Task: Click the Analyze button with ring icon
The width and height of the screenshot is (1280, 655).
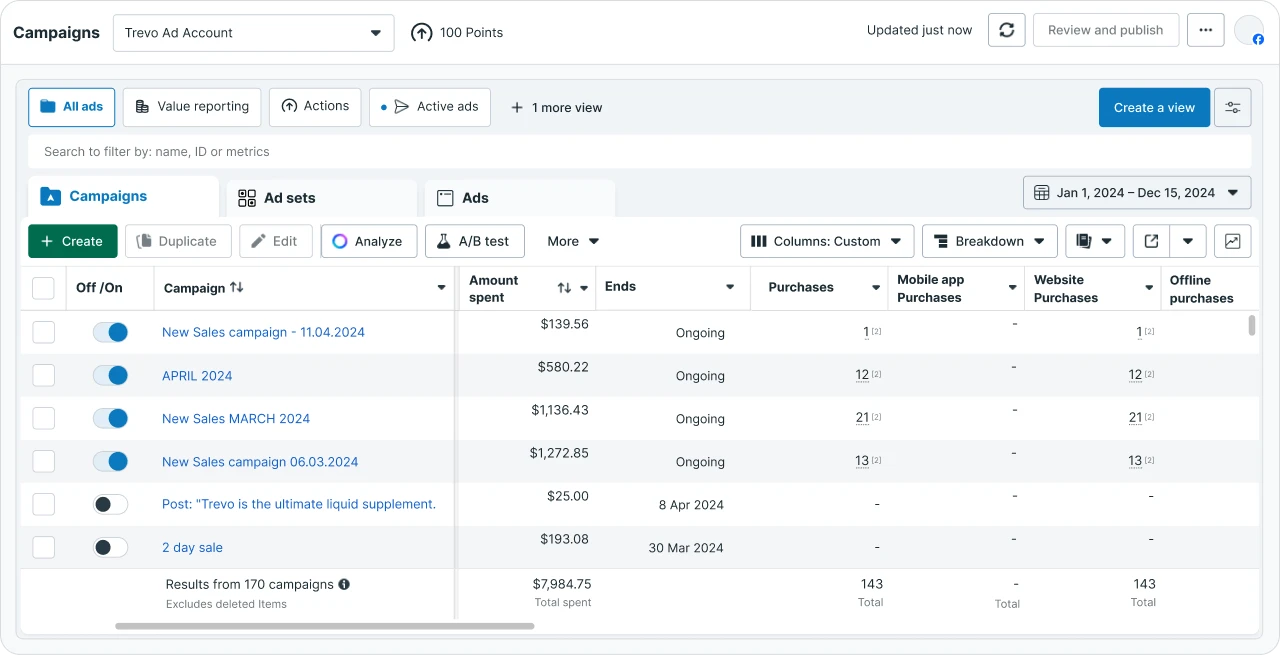Action: point(369,241)
